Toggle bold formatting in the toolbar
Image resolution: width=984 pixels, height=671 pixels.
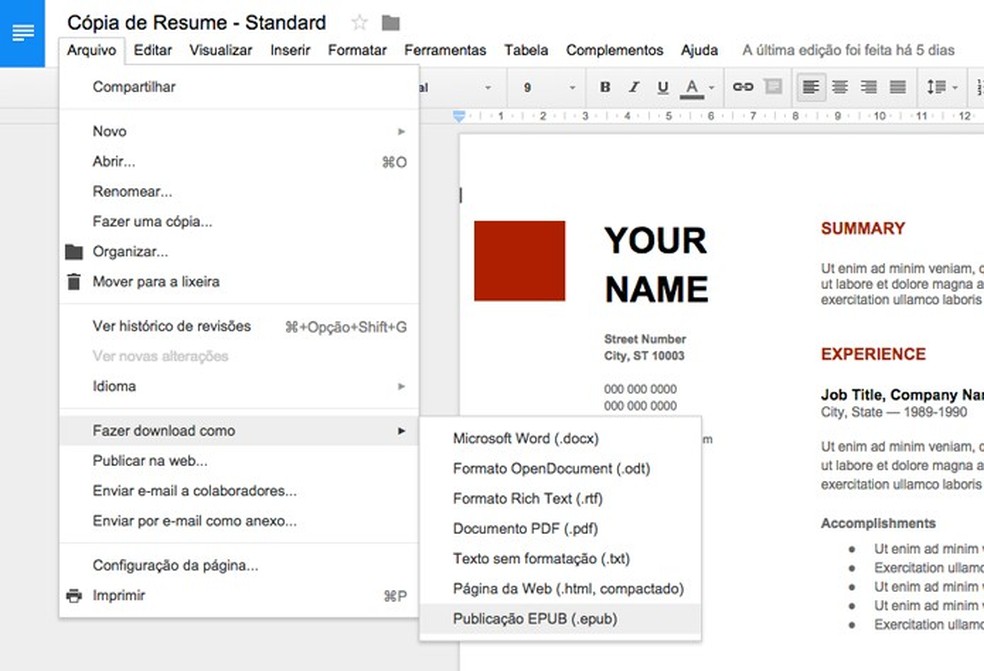(x=605, y=88)
